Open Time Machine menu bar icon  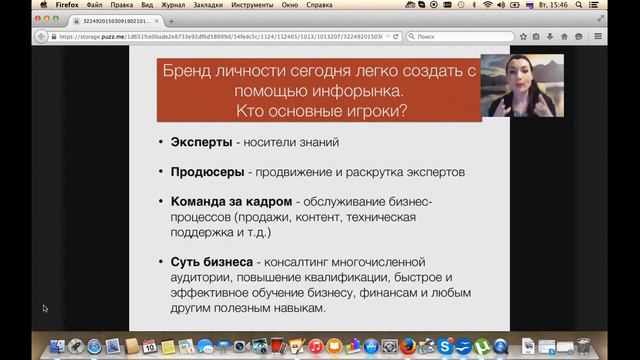[461, 5]
